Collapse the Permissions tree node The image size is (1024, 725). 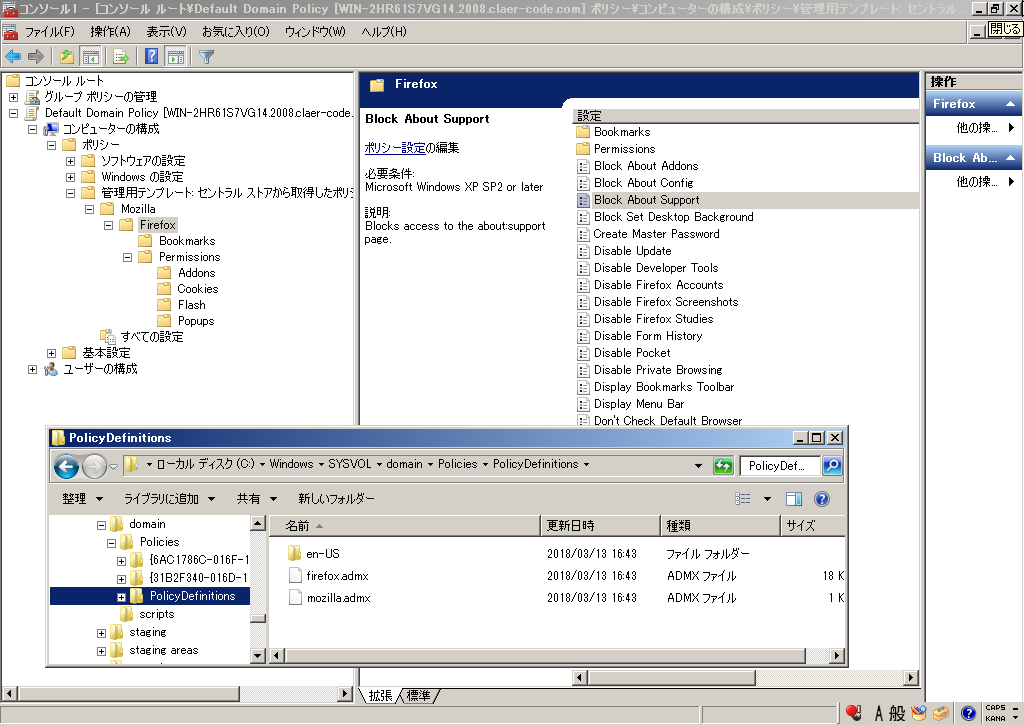(x=127, y=257)
